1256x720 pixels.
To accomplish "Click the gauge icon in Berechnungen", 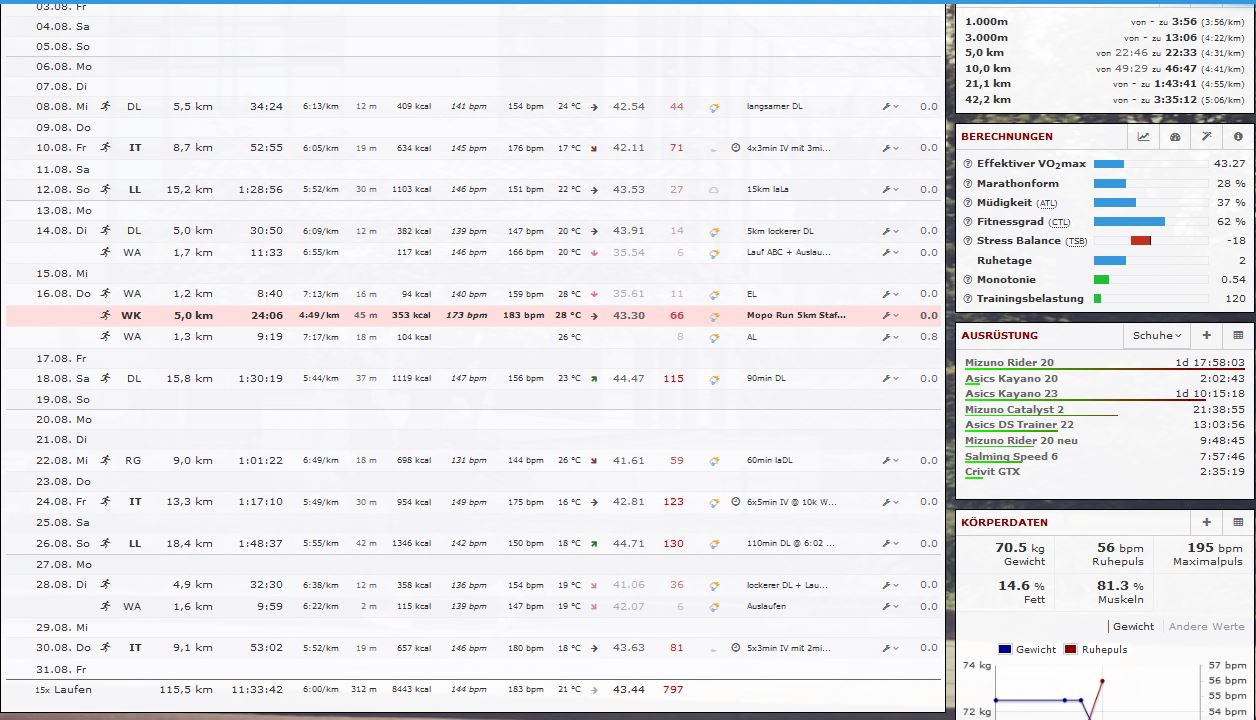I will click(x=1175, y=137).
